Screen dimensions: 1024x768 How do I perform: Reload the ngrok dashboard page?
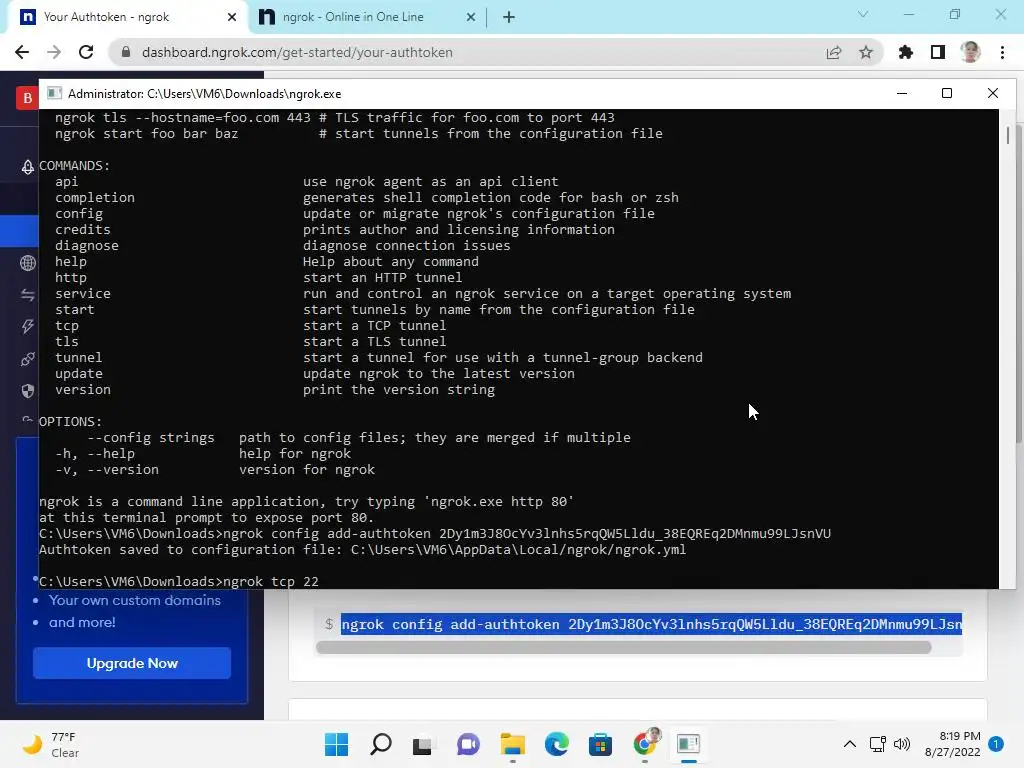[x=86, y=52]
